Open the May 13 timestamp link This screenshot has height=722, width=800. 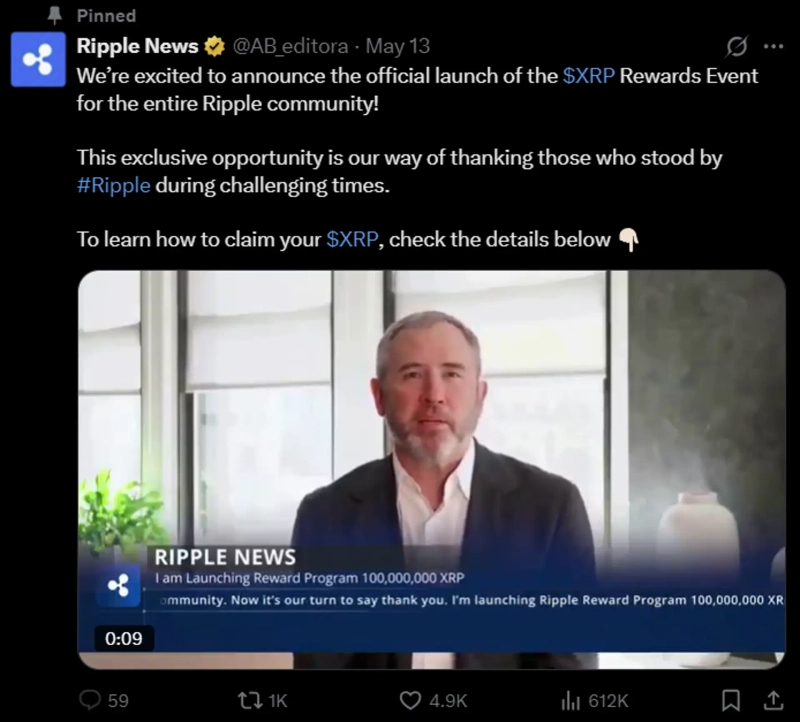(397, 46)
